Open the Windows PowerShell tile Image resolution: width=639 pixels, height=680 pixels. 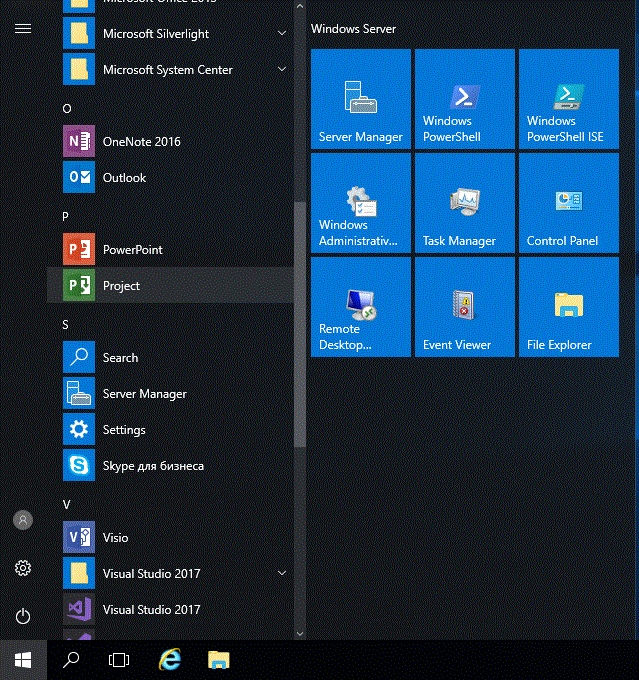click(x=465, y=99)
